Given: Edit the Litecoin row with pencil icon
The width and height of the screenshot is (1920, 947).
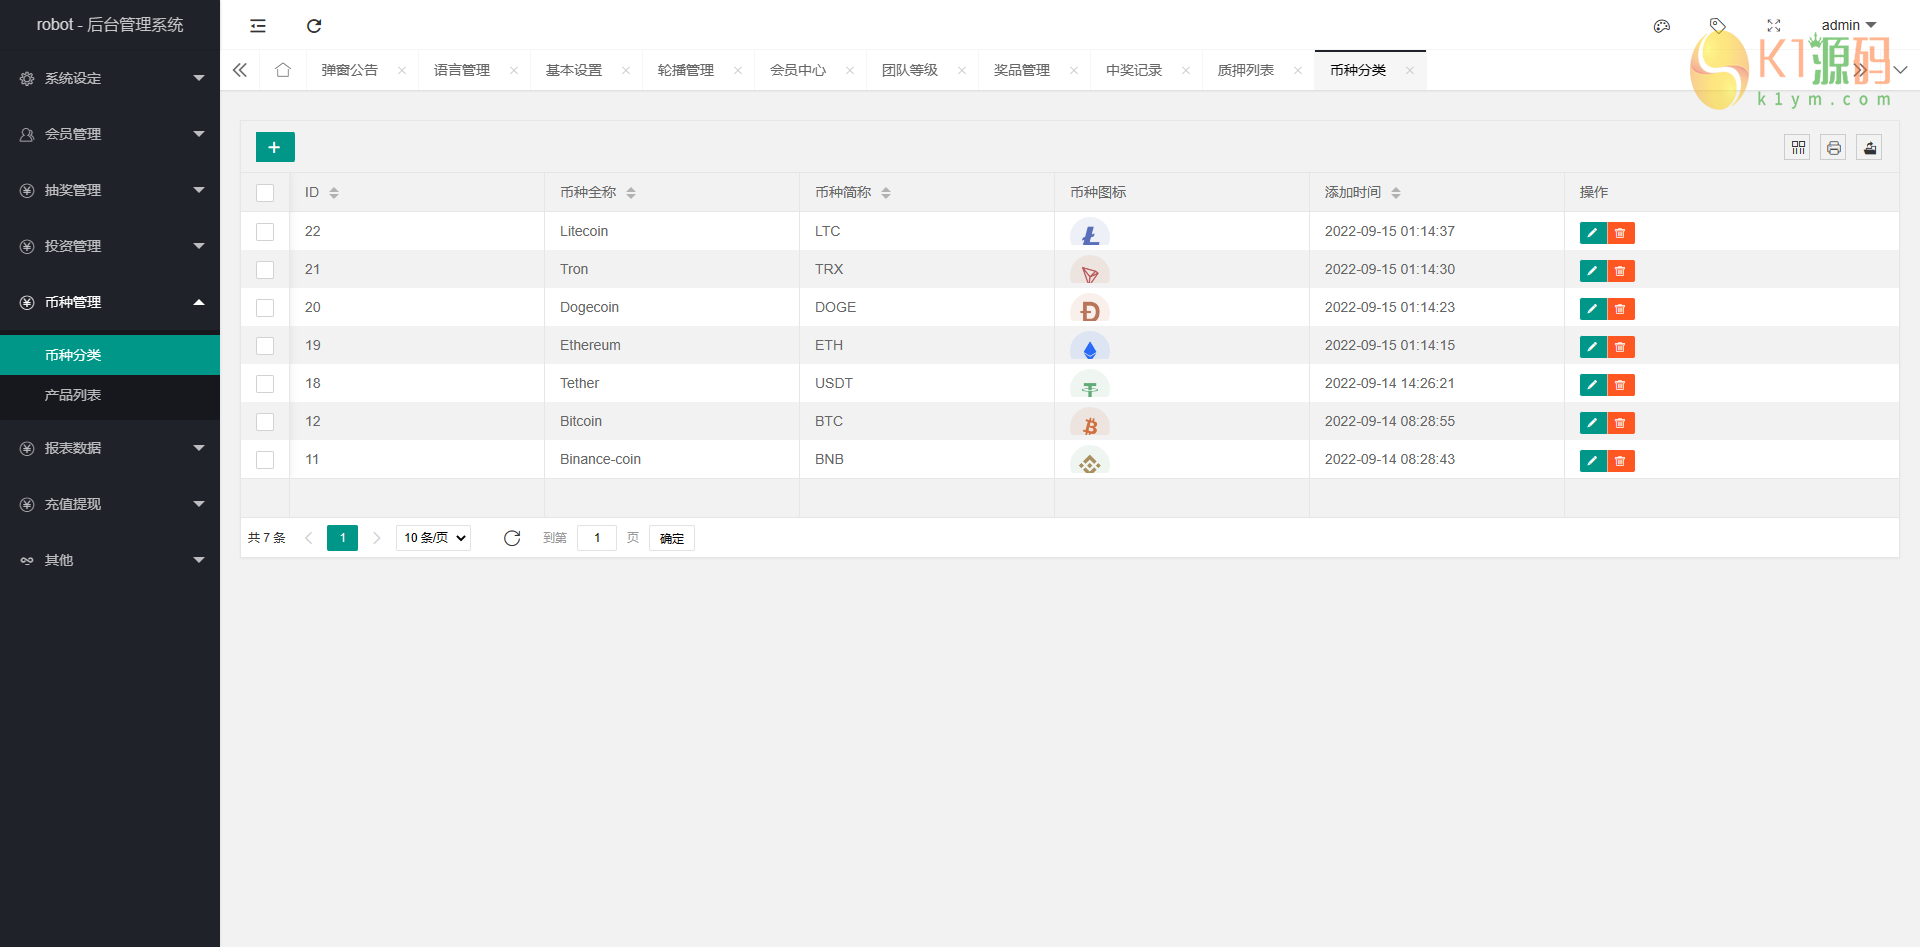Looking at the screenshot, I should pyautogui.click(x=1592, y=233).
